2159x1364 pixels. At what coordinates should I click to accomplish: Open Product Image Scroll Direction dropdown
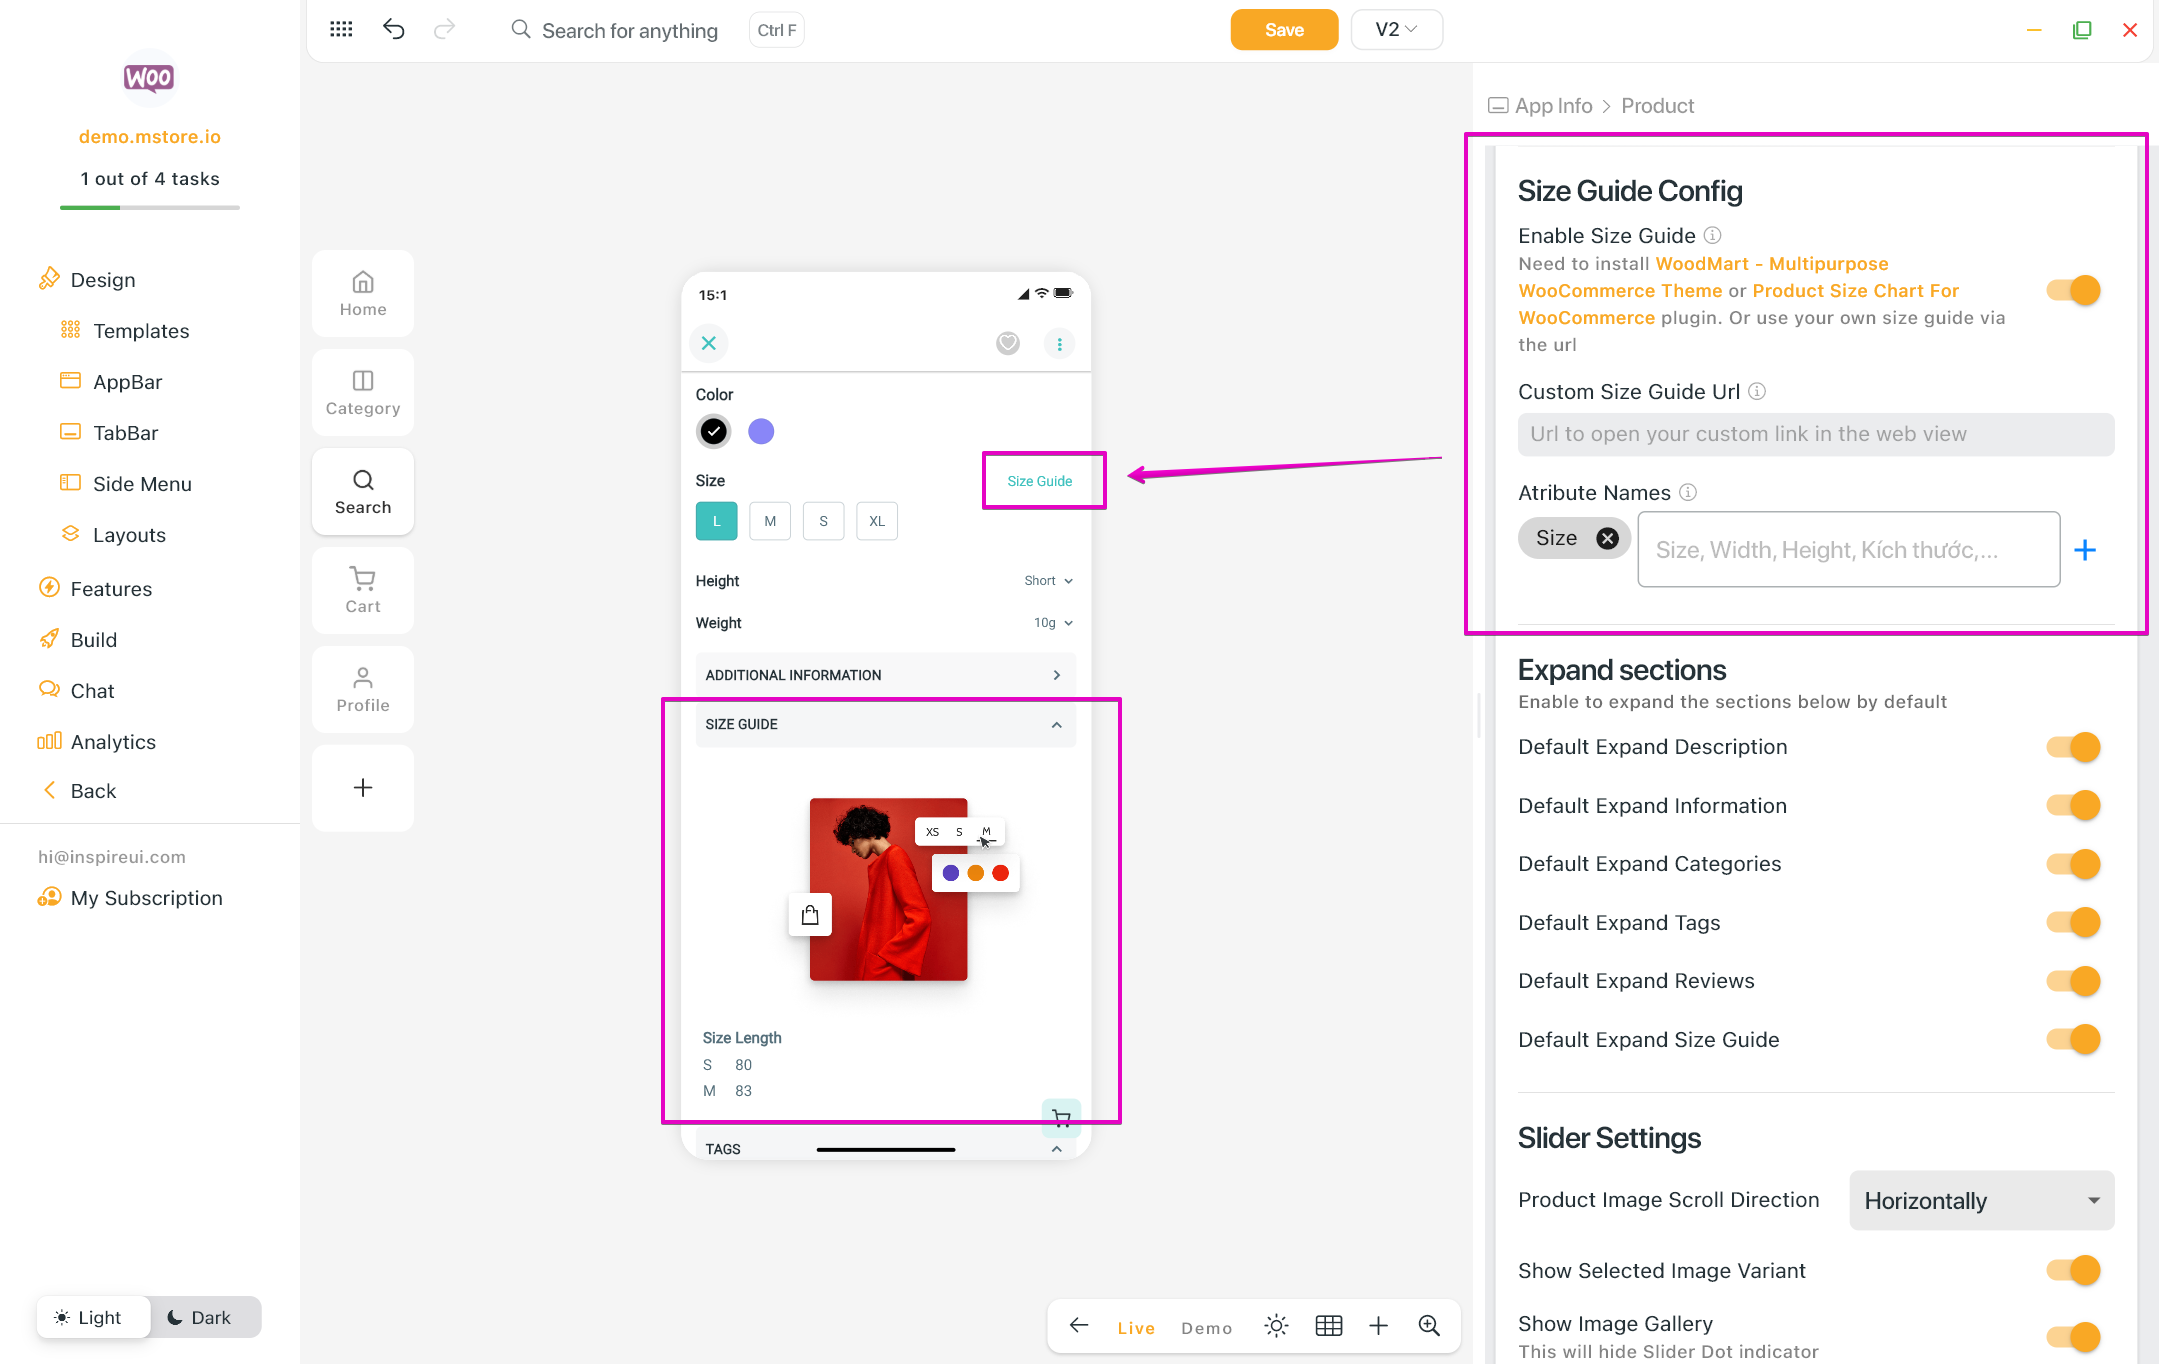(1981, 1200)
